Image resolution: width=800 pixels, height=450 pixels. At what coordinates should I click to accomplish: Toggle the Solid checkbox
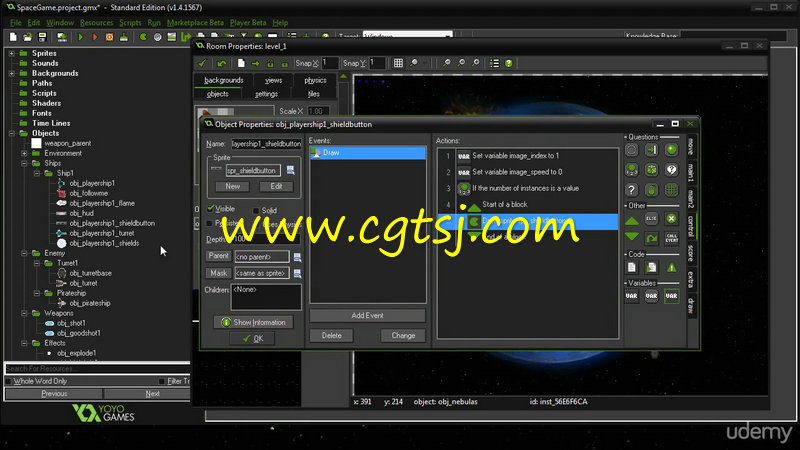tap(256, 210)
